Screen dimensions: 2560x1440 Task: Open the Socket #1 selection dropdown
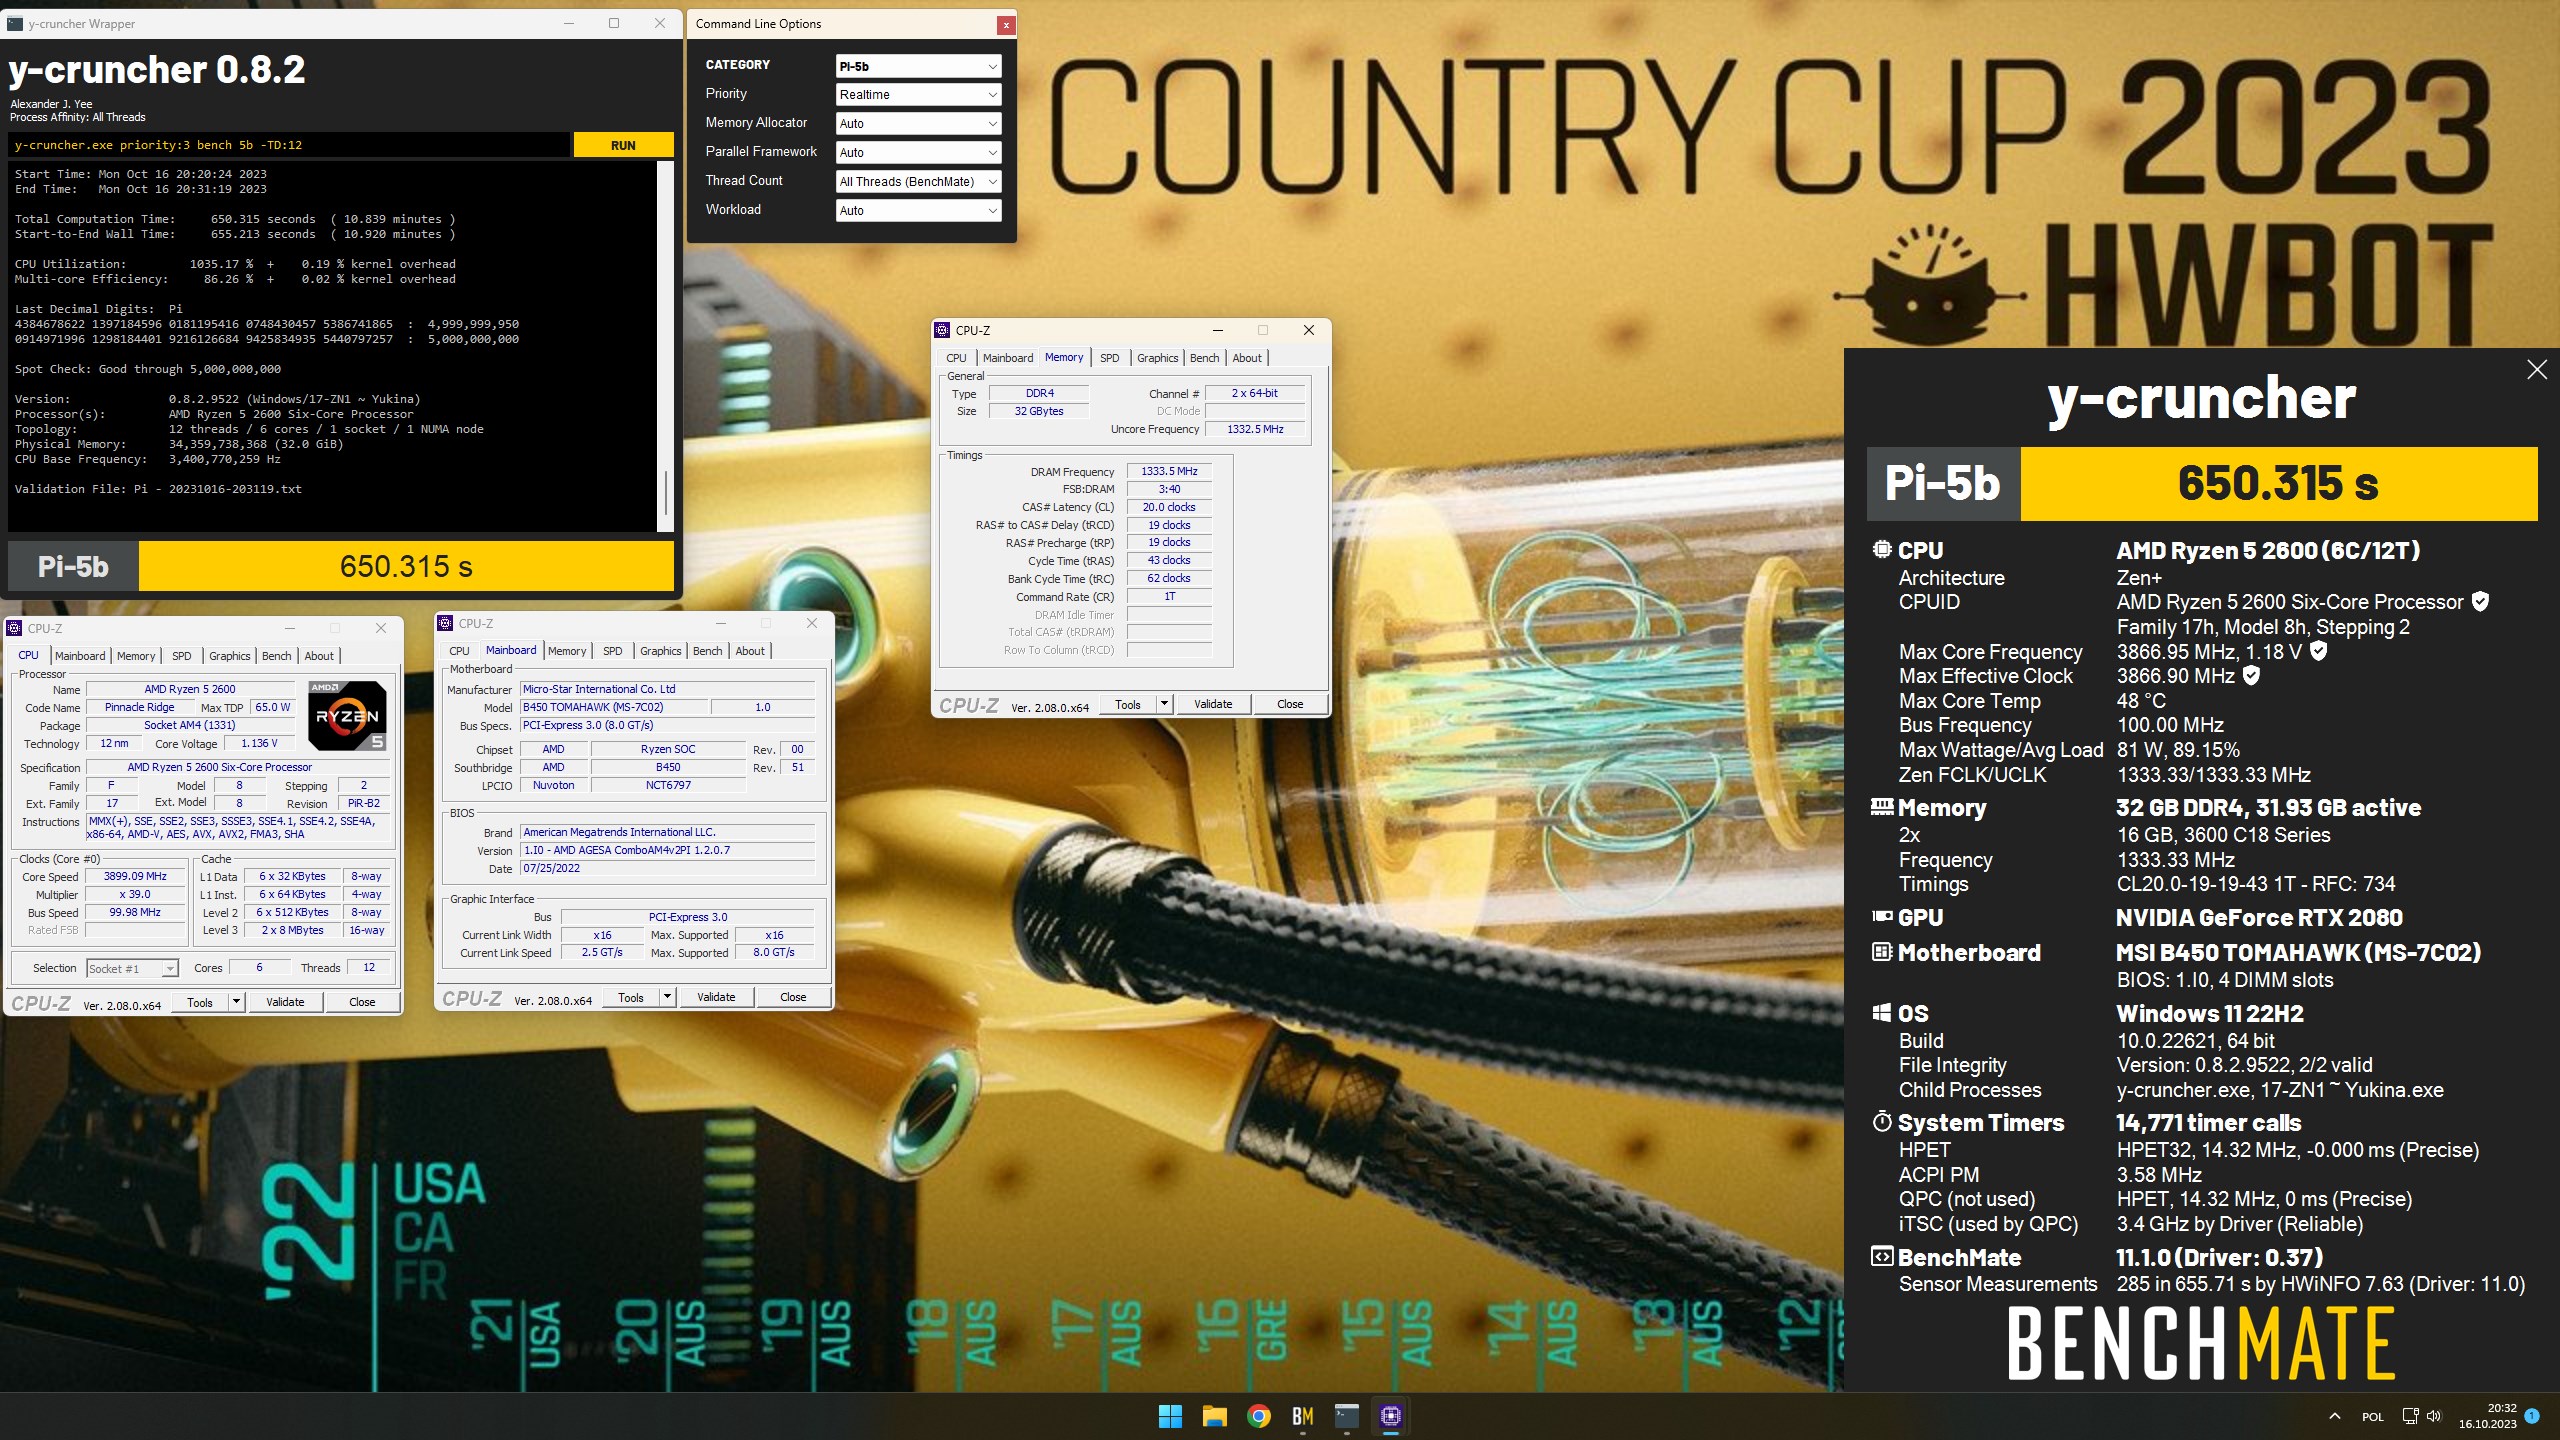pos(132,968)
